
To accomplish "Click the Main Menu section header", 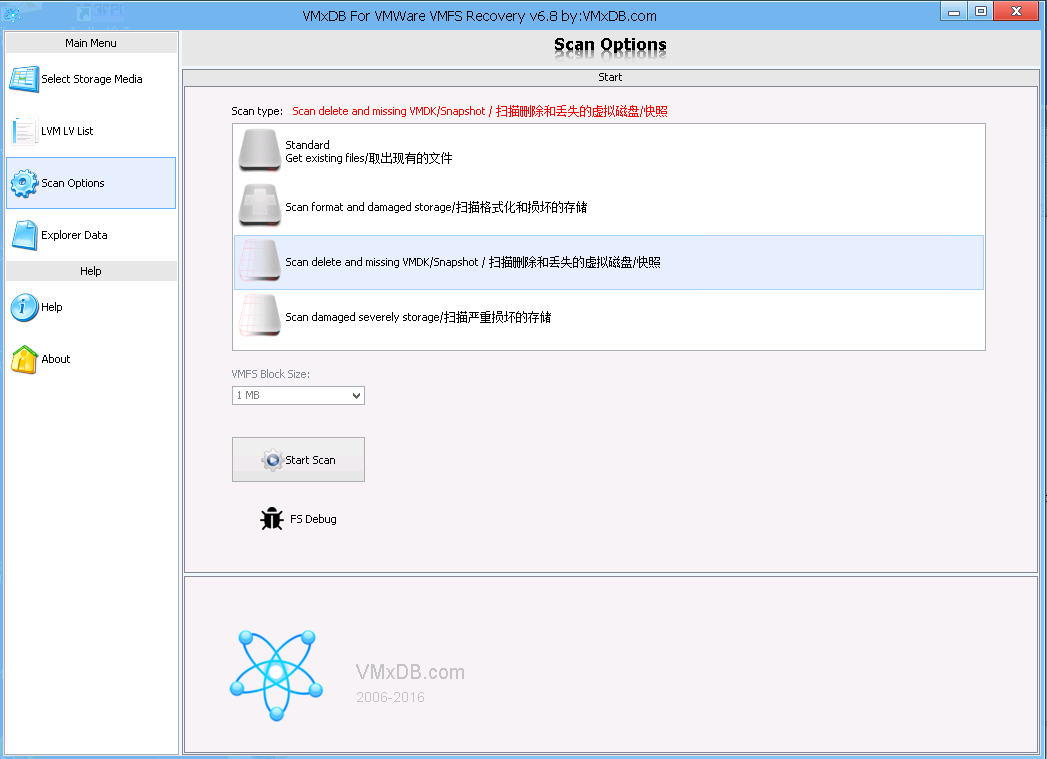I will [x=91, y=43].
